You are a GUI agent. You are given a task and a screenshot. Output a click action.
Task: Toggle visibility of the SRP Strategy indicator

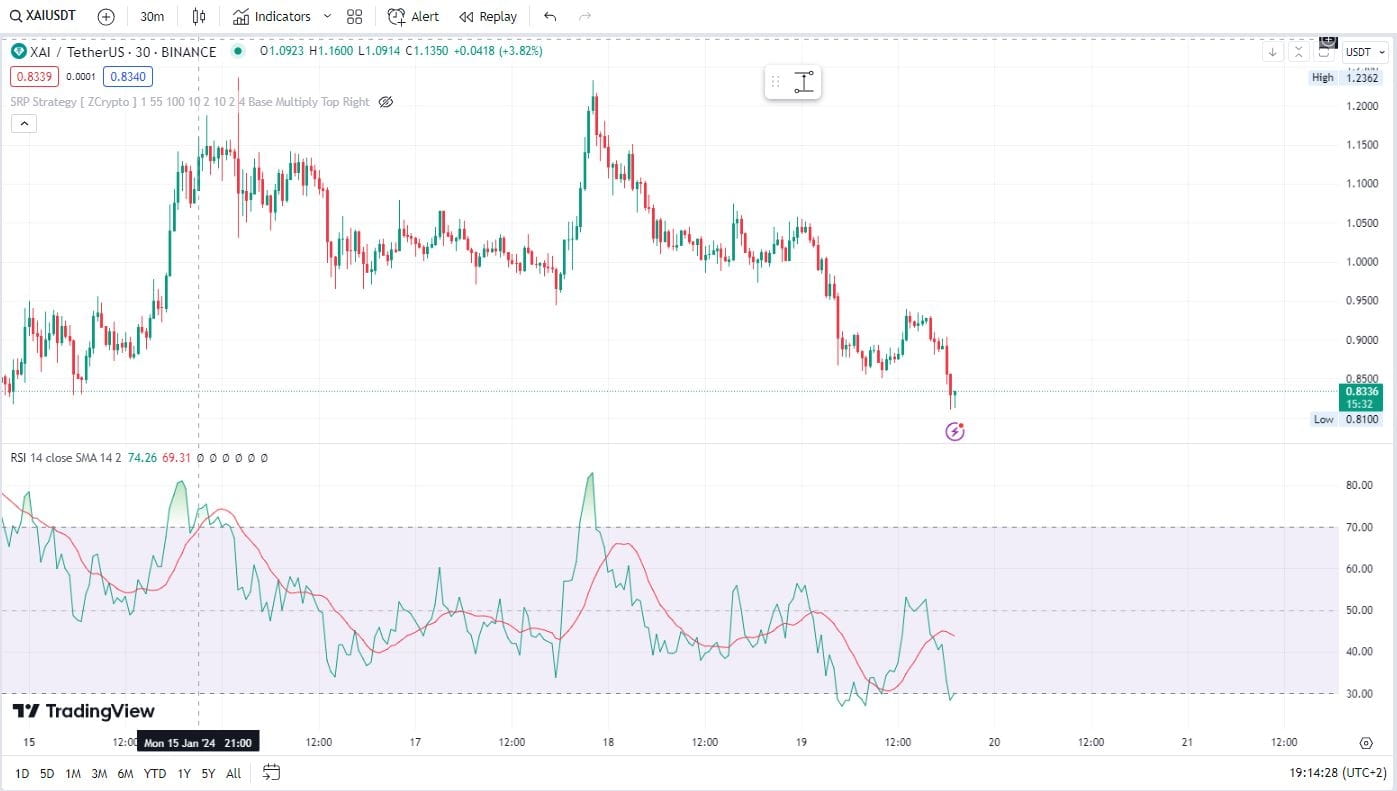386,101
